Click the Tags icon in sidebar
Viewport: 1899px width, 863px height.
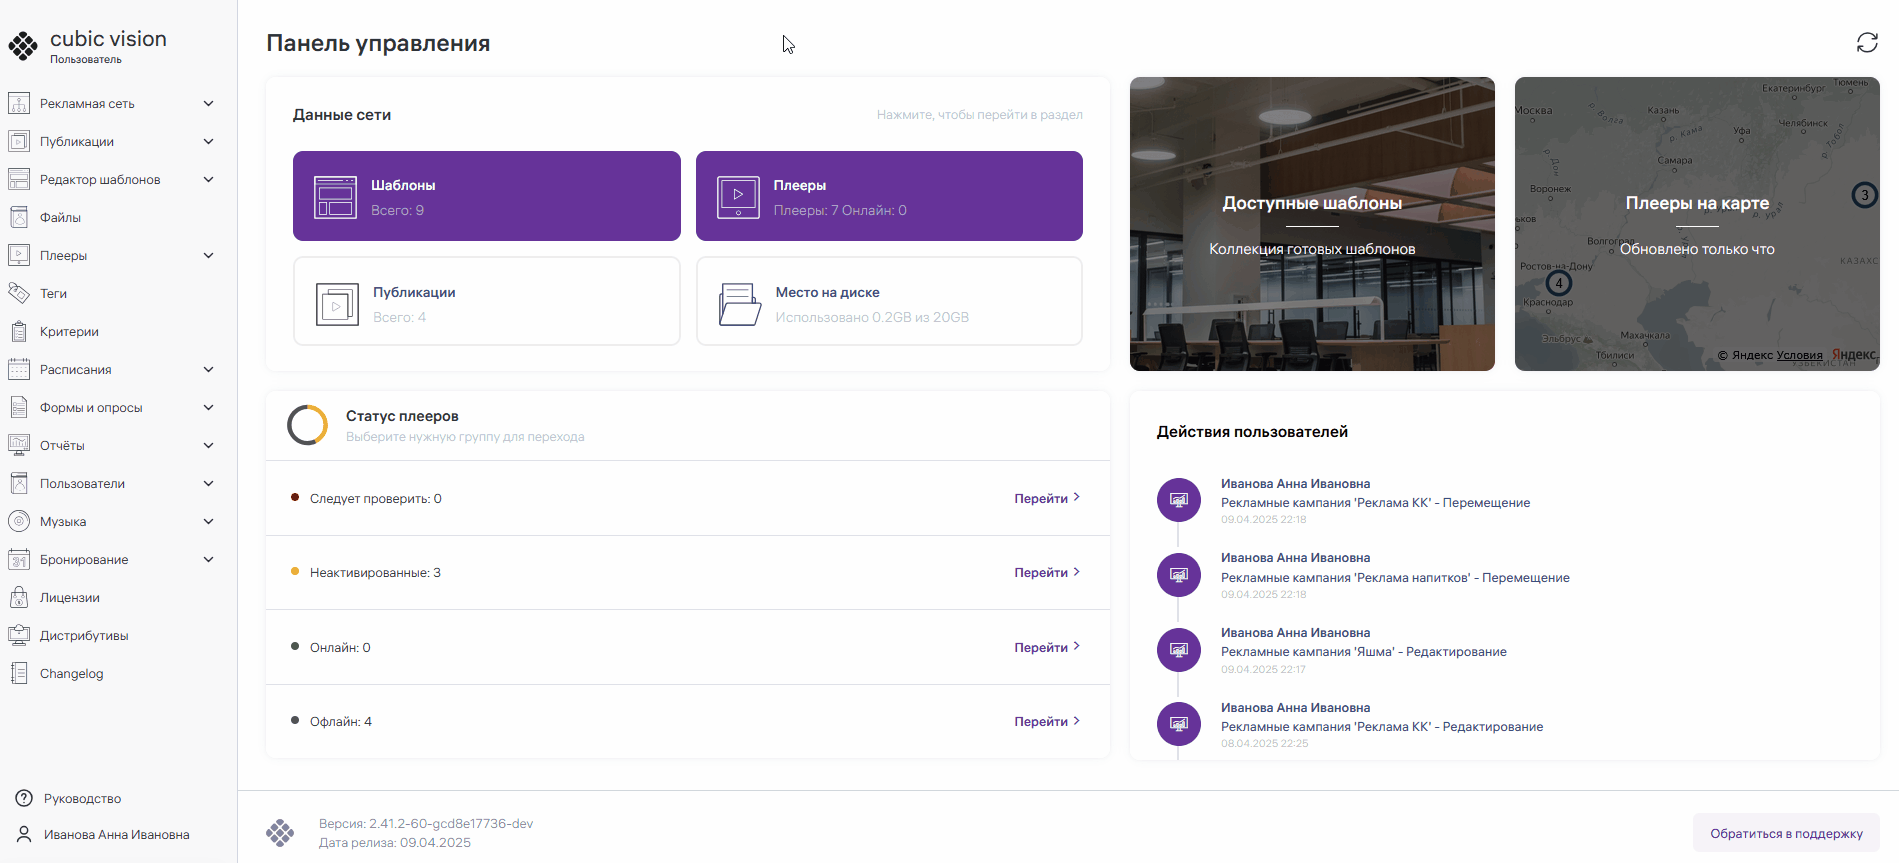(19, 293)
